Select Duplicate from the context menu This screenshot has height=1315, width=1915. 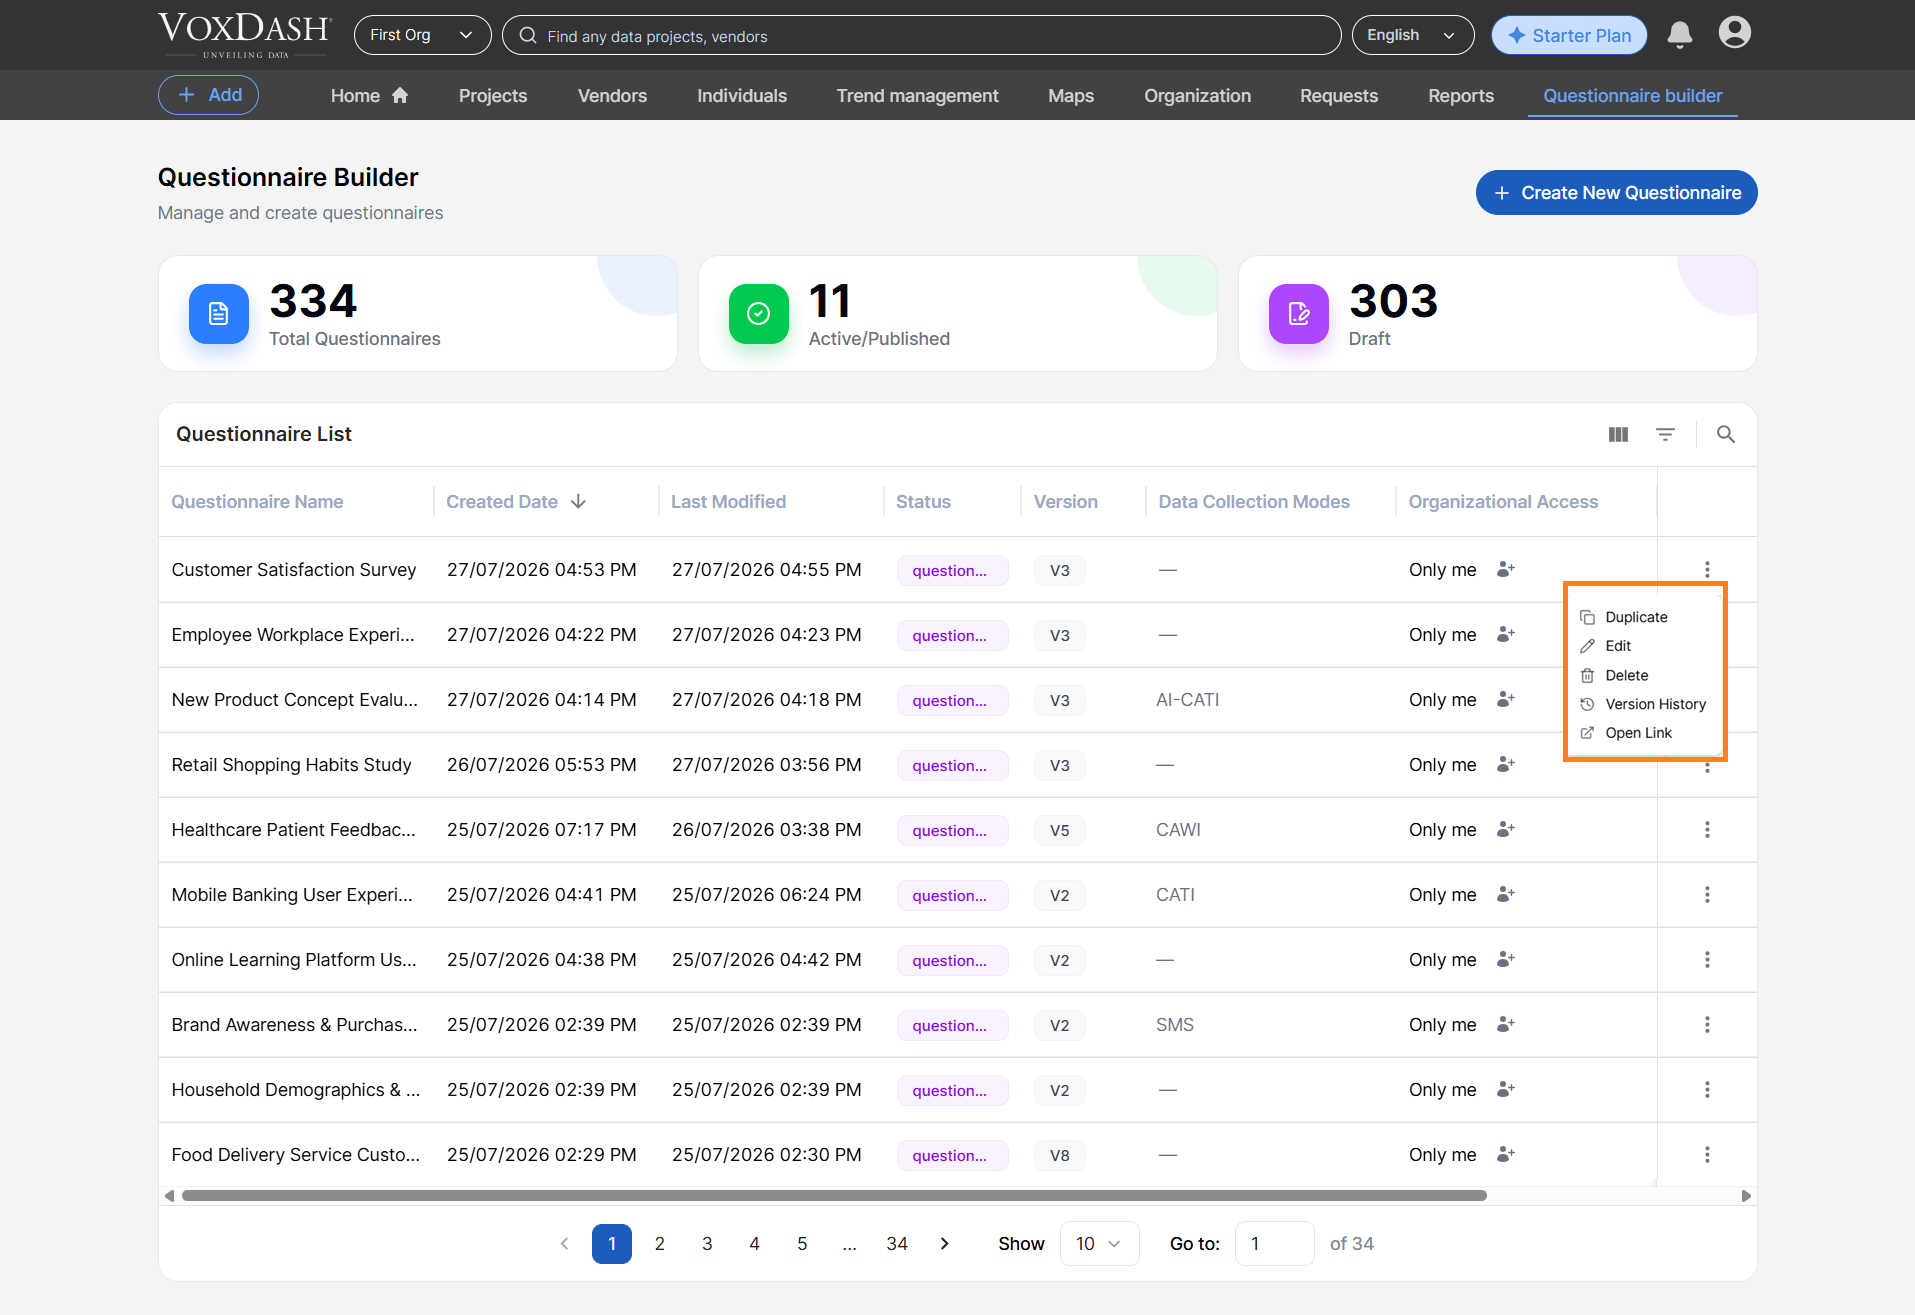click(x=1637, y=617)
